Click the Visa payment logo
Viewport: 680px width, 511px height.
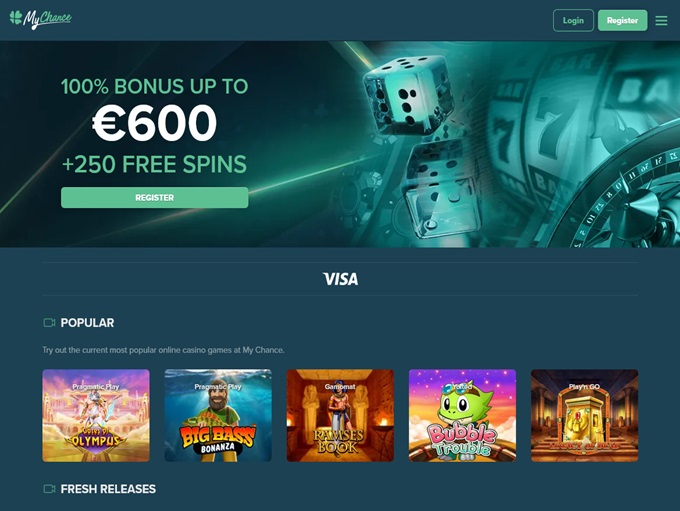340,279
